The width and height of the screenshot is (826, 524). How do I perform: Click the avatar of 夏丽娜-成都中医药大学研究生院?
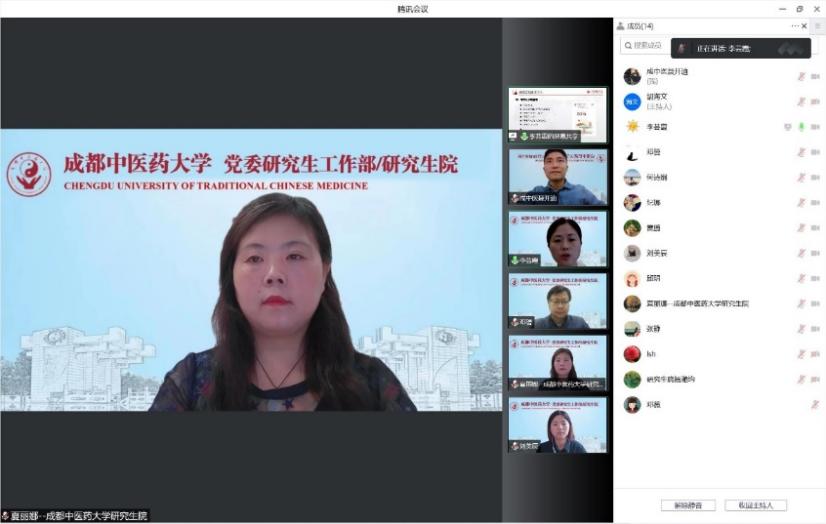click(x=632, y=303)
